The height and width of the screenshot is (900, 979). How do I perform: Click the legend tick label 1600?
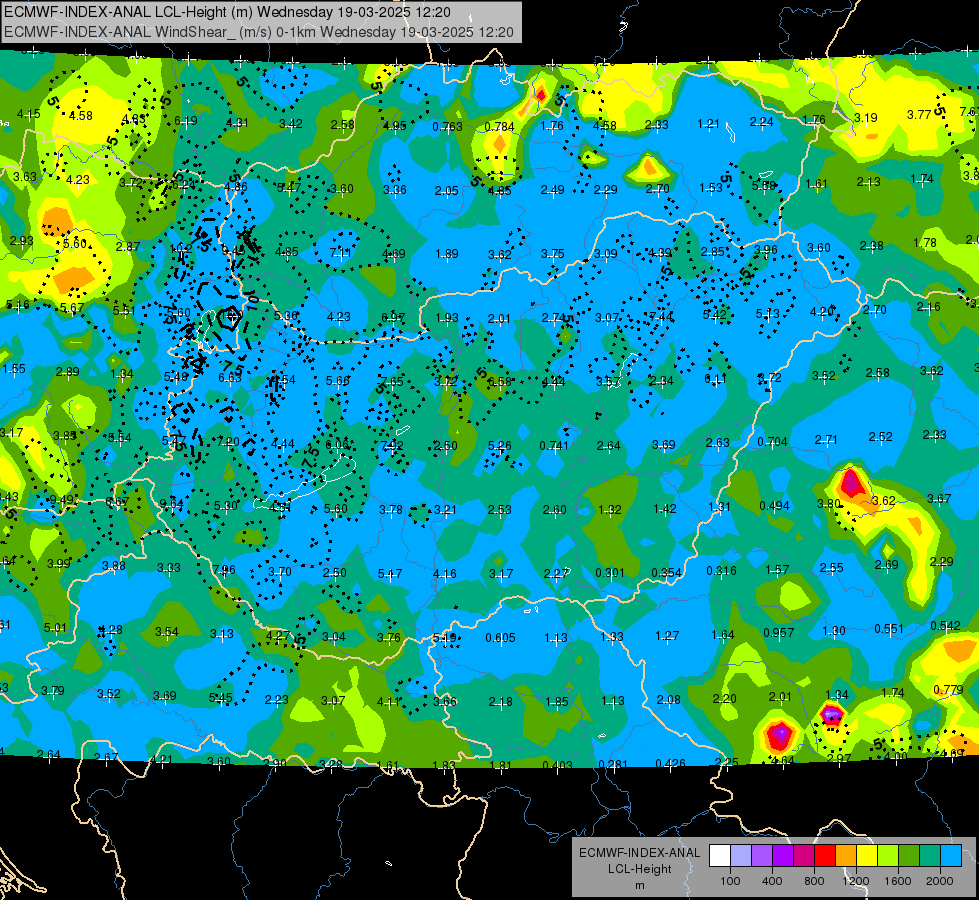click(x=898, y=881)
